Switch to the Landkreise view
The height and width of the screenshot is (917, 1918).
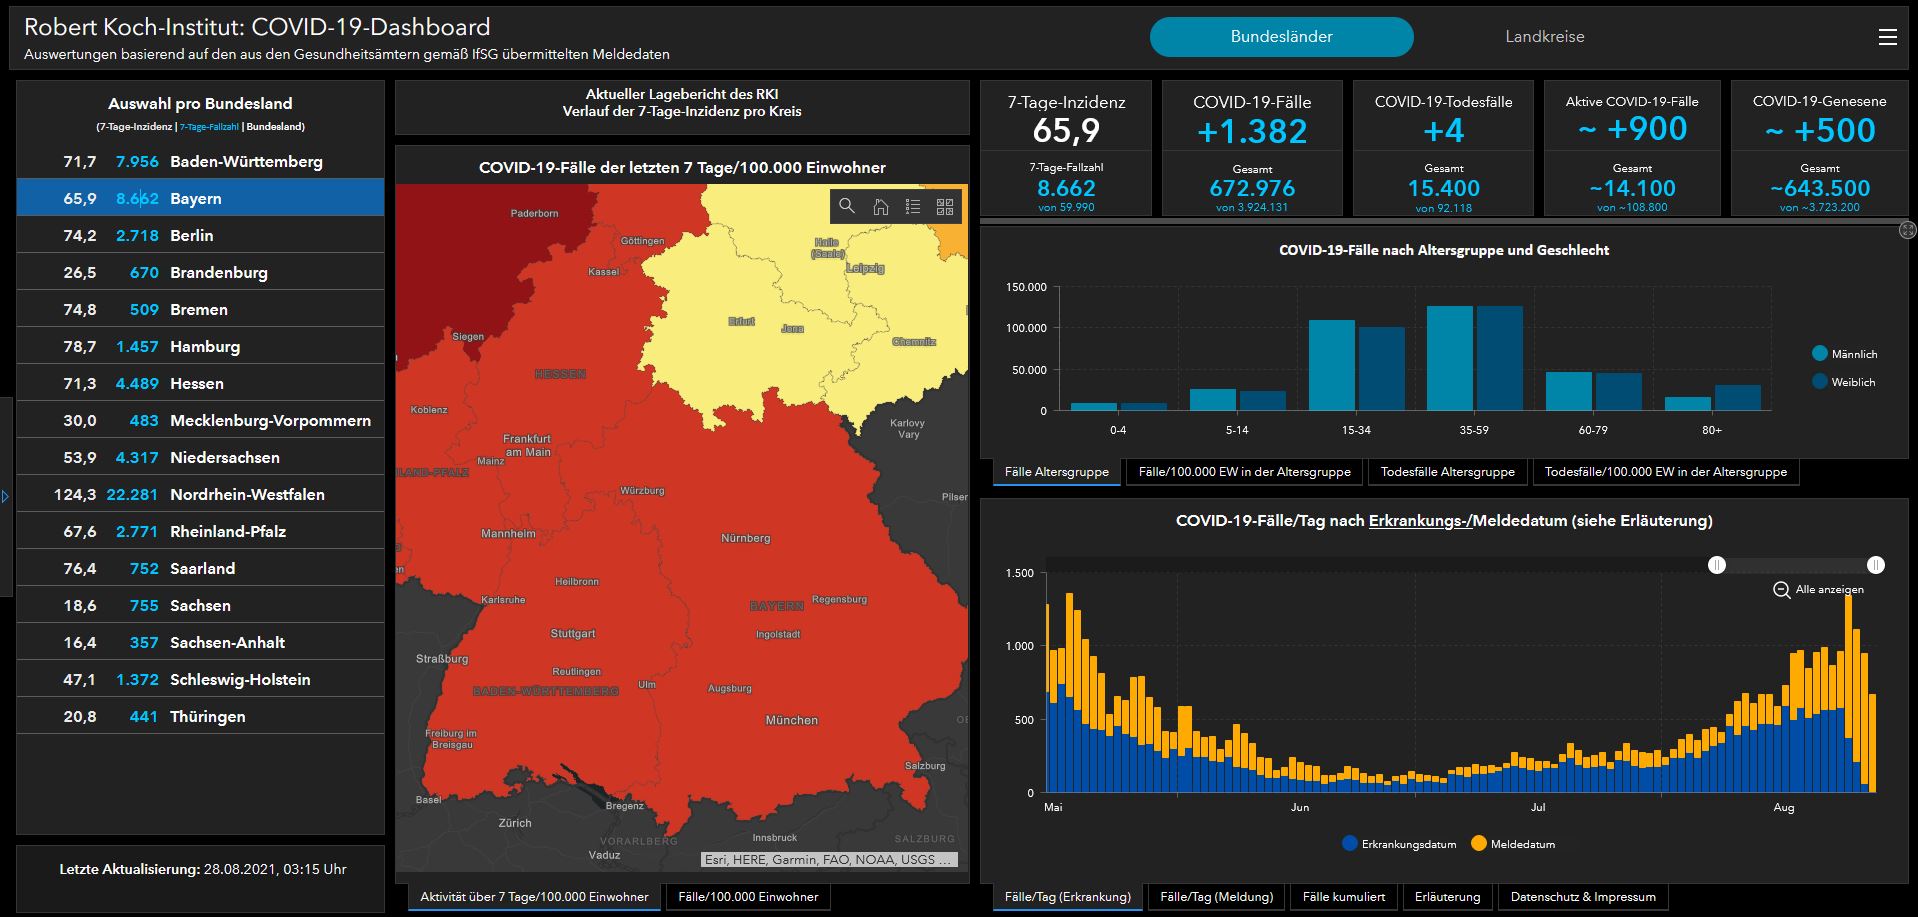(1544, 37)
